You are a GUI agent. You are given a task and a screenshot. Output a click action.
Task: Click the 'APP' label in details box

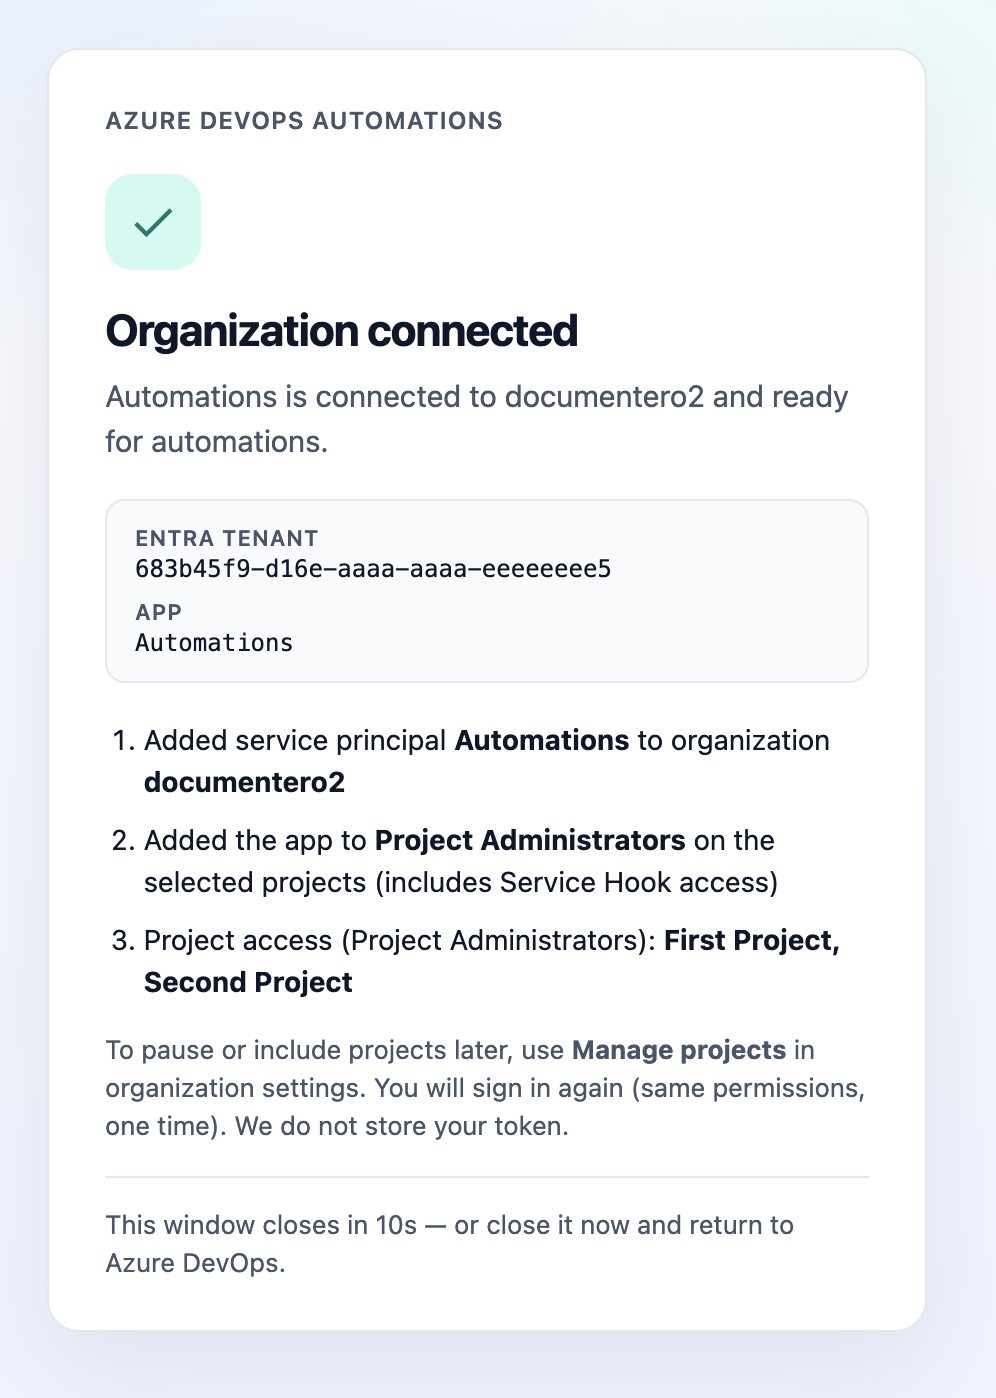pos(159,612)
